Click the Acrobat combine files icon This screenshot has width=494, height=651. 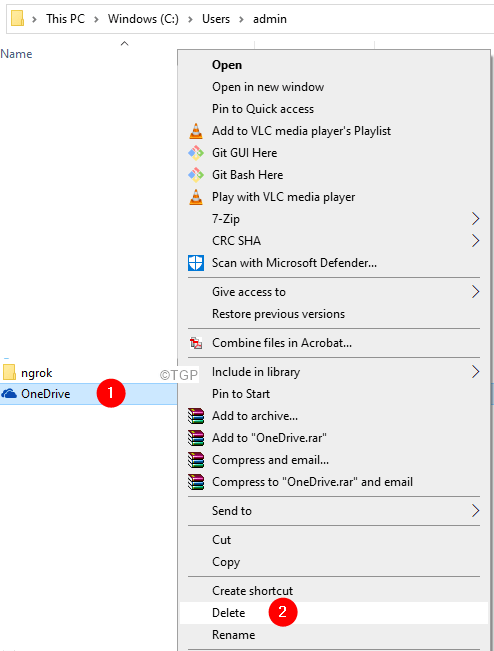click(x=196, y=343)
